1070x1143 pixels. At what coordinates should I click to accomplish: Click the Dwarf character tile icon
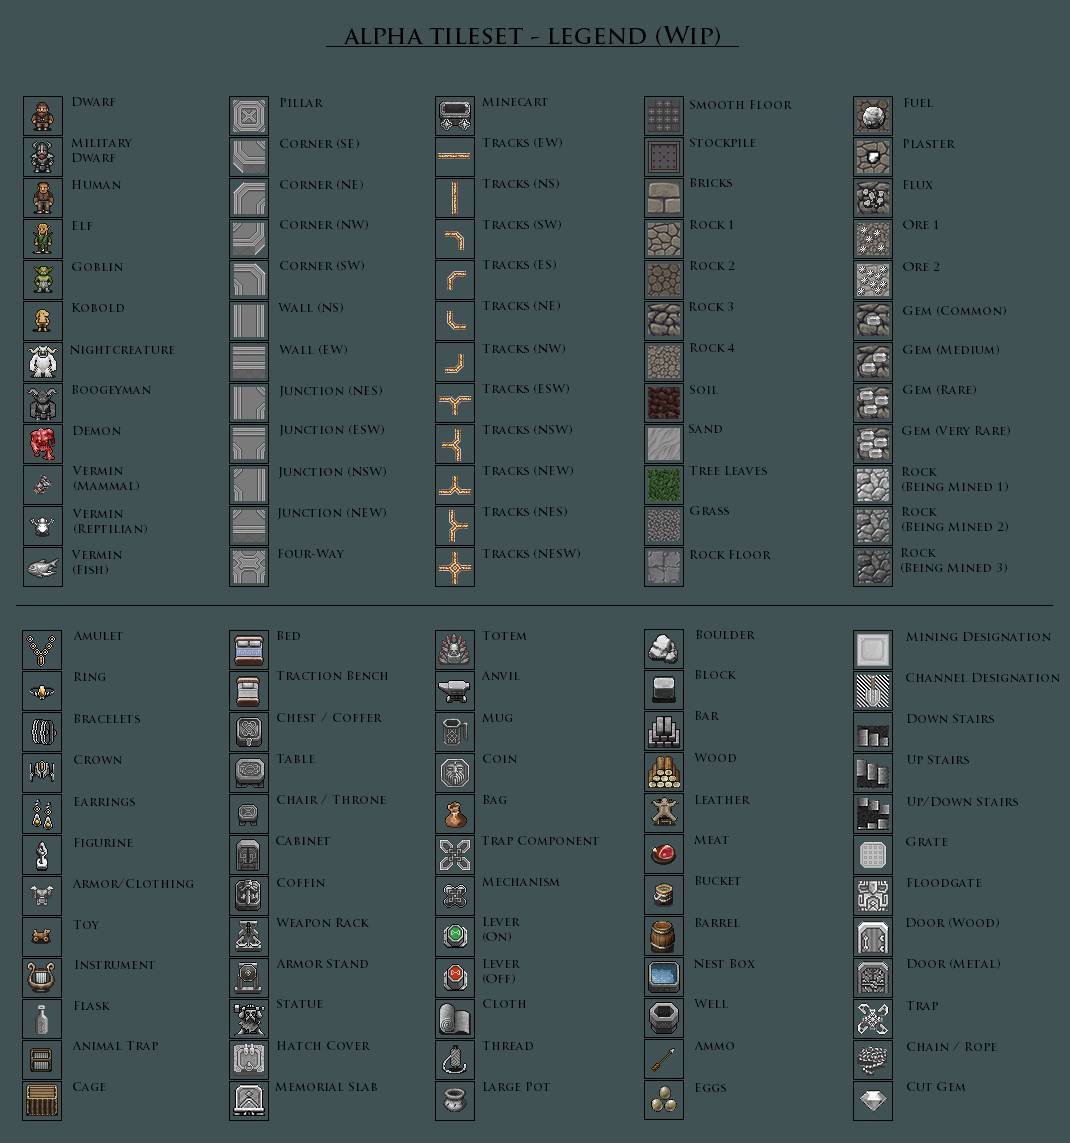[42, 117]
